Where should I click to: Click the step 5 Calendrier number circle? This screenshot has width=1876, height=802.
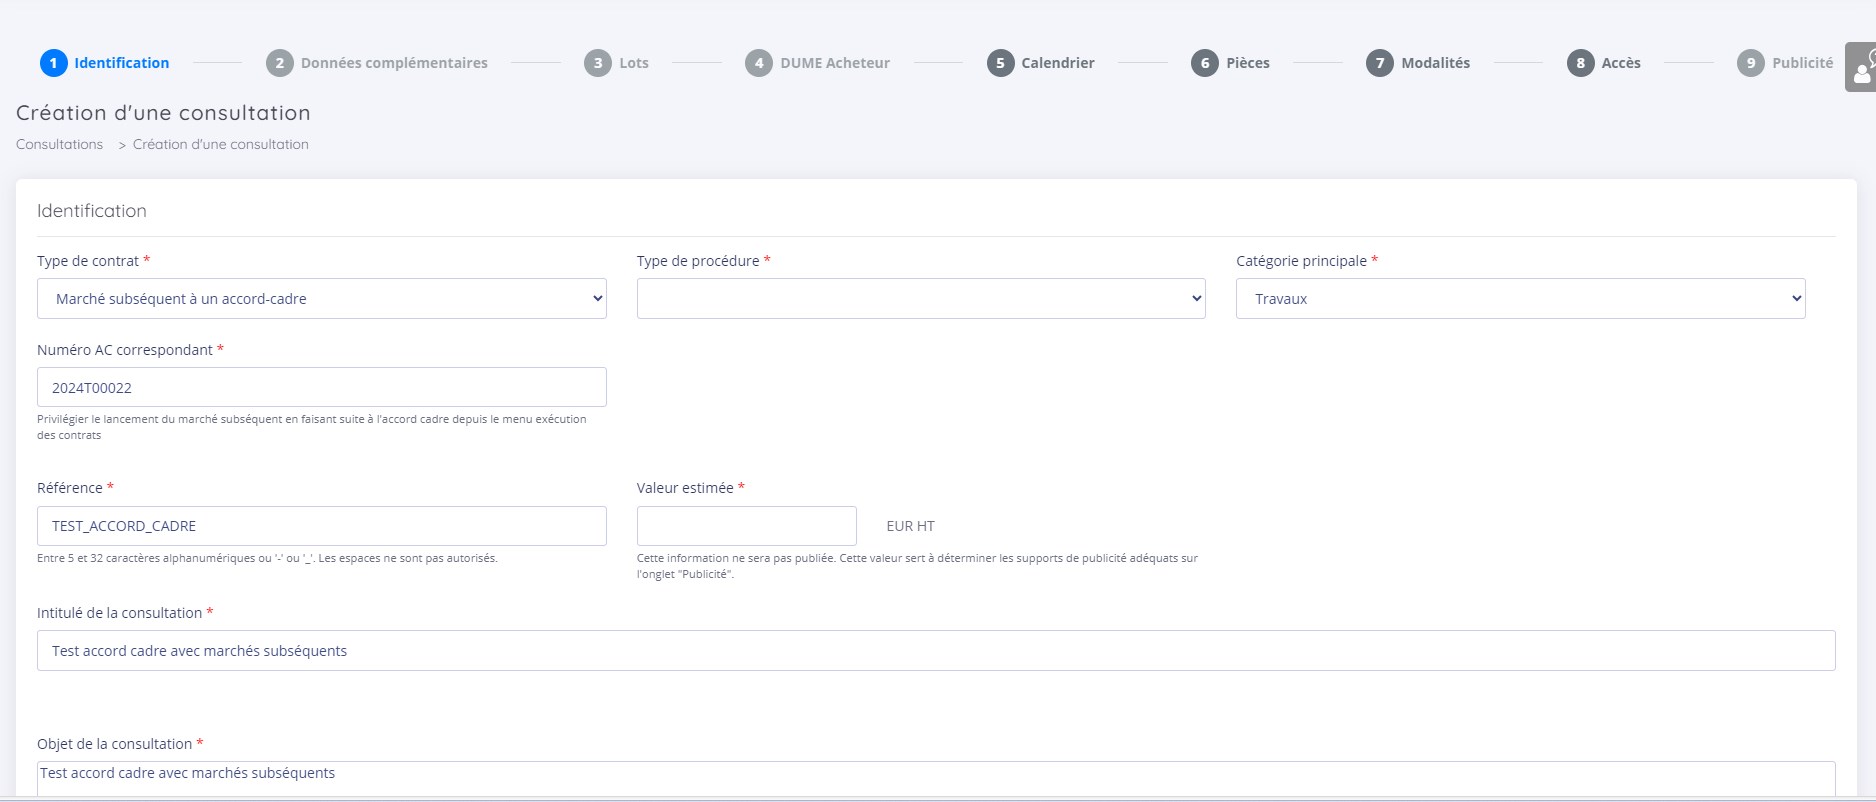(1000, 63)
